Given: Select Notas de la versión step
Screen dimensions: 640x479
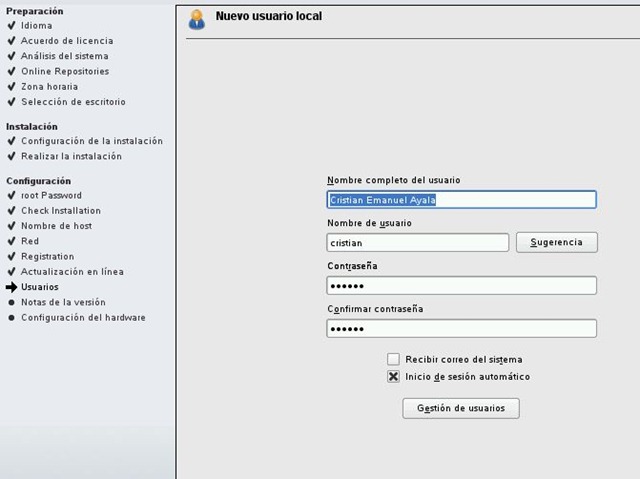Looking at the screenshot, I should pyautogui.click(x=63, y=302).
